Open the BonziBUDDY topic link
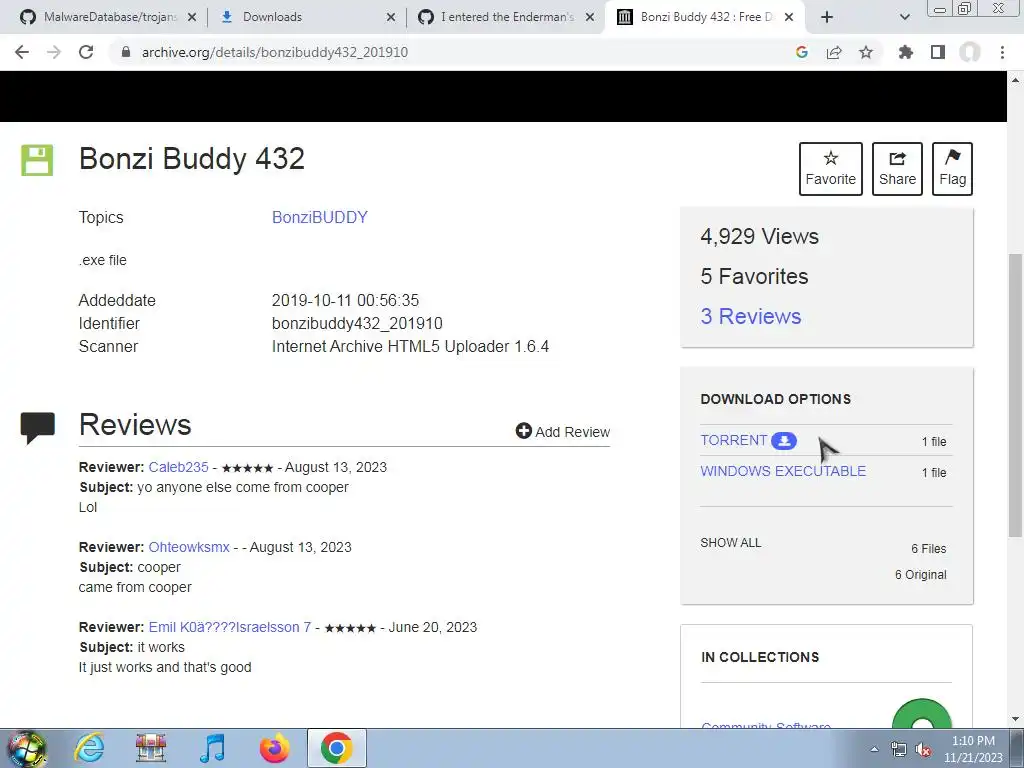The width and height of the screenshot is (1024, 768). (319, 217)
